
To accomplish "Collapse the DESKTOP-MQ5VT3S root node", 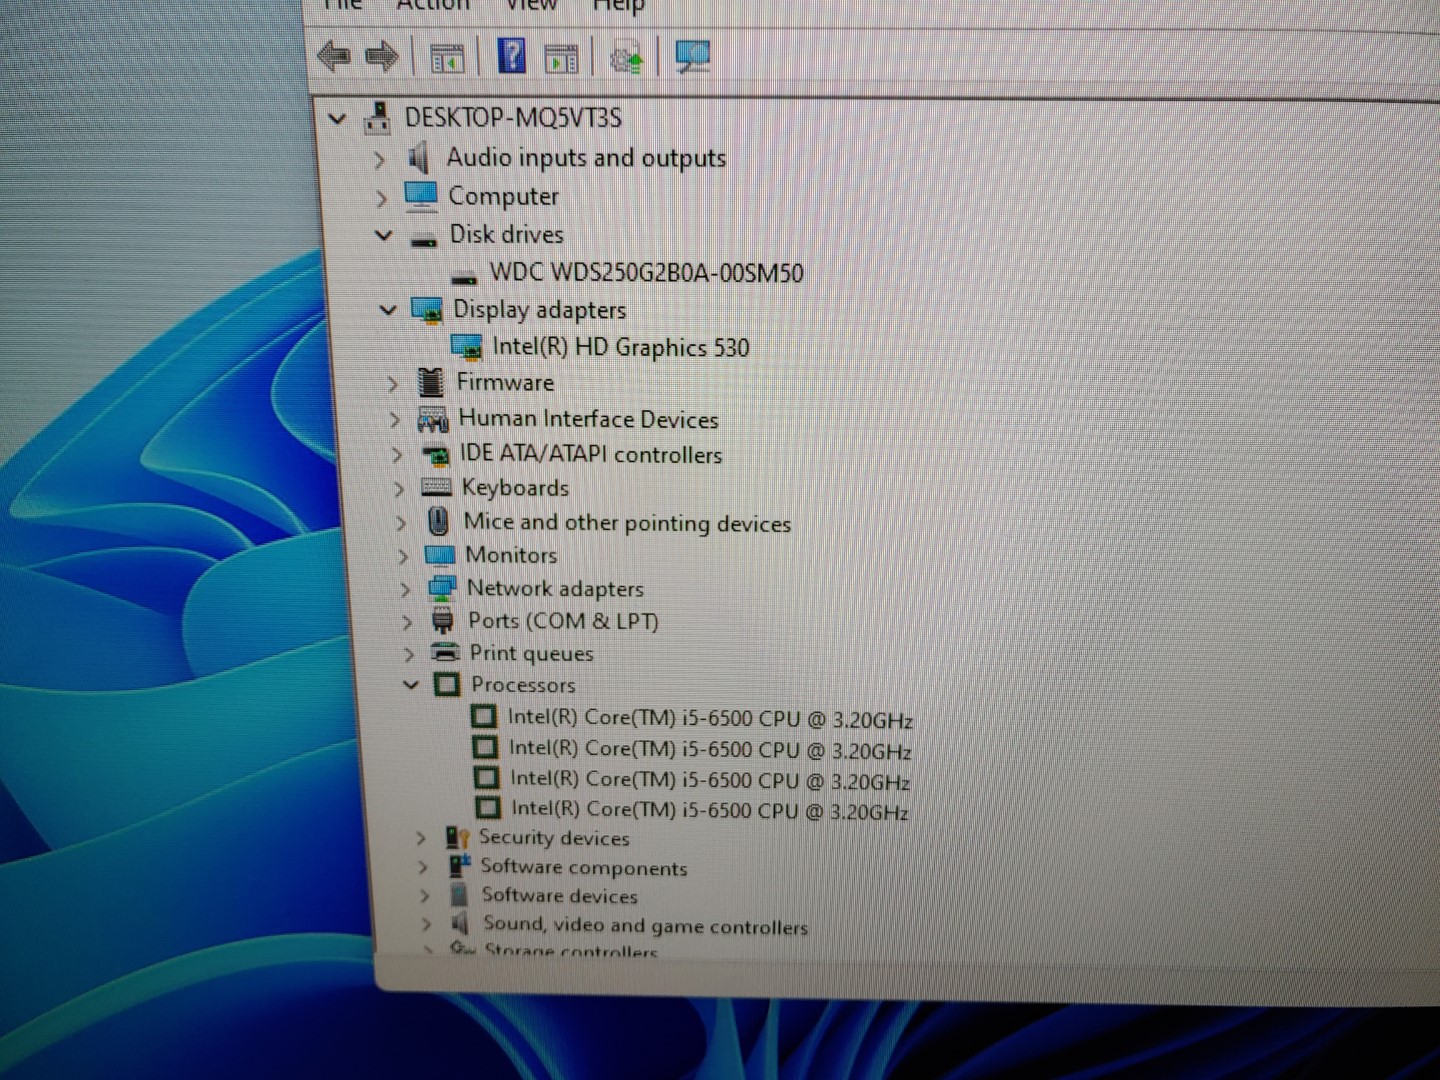I will [337, 119].
